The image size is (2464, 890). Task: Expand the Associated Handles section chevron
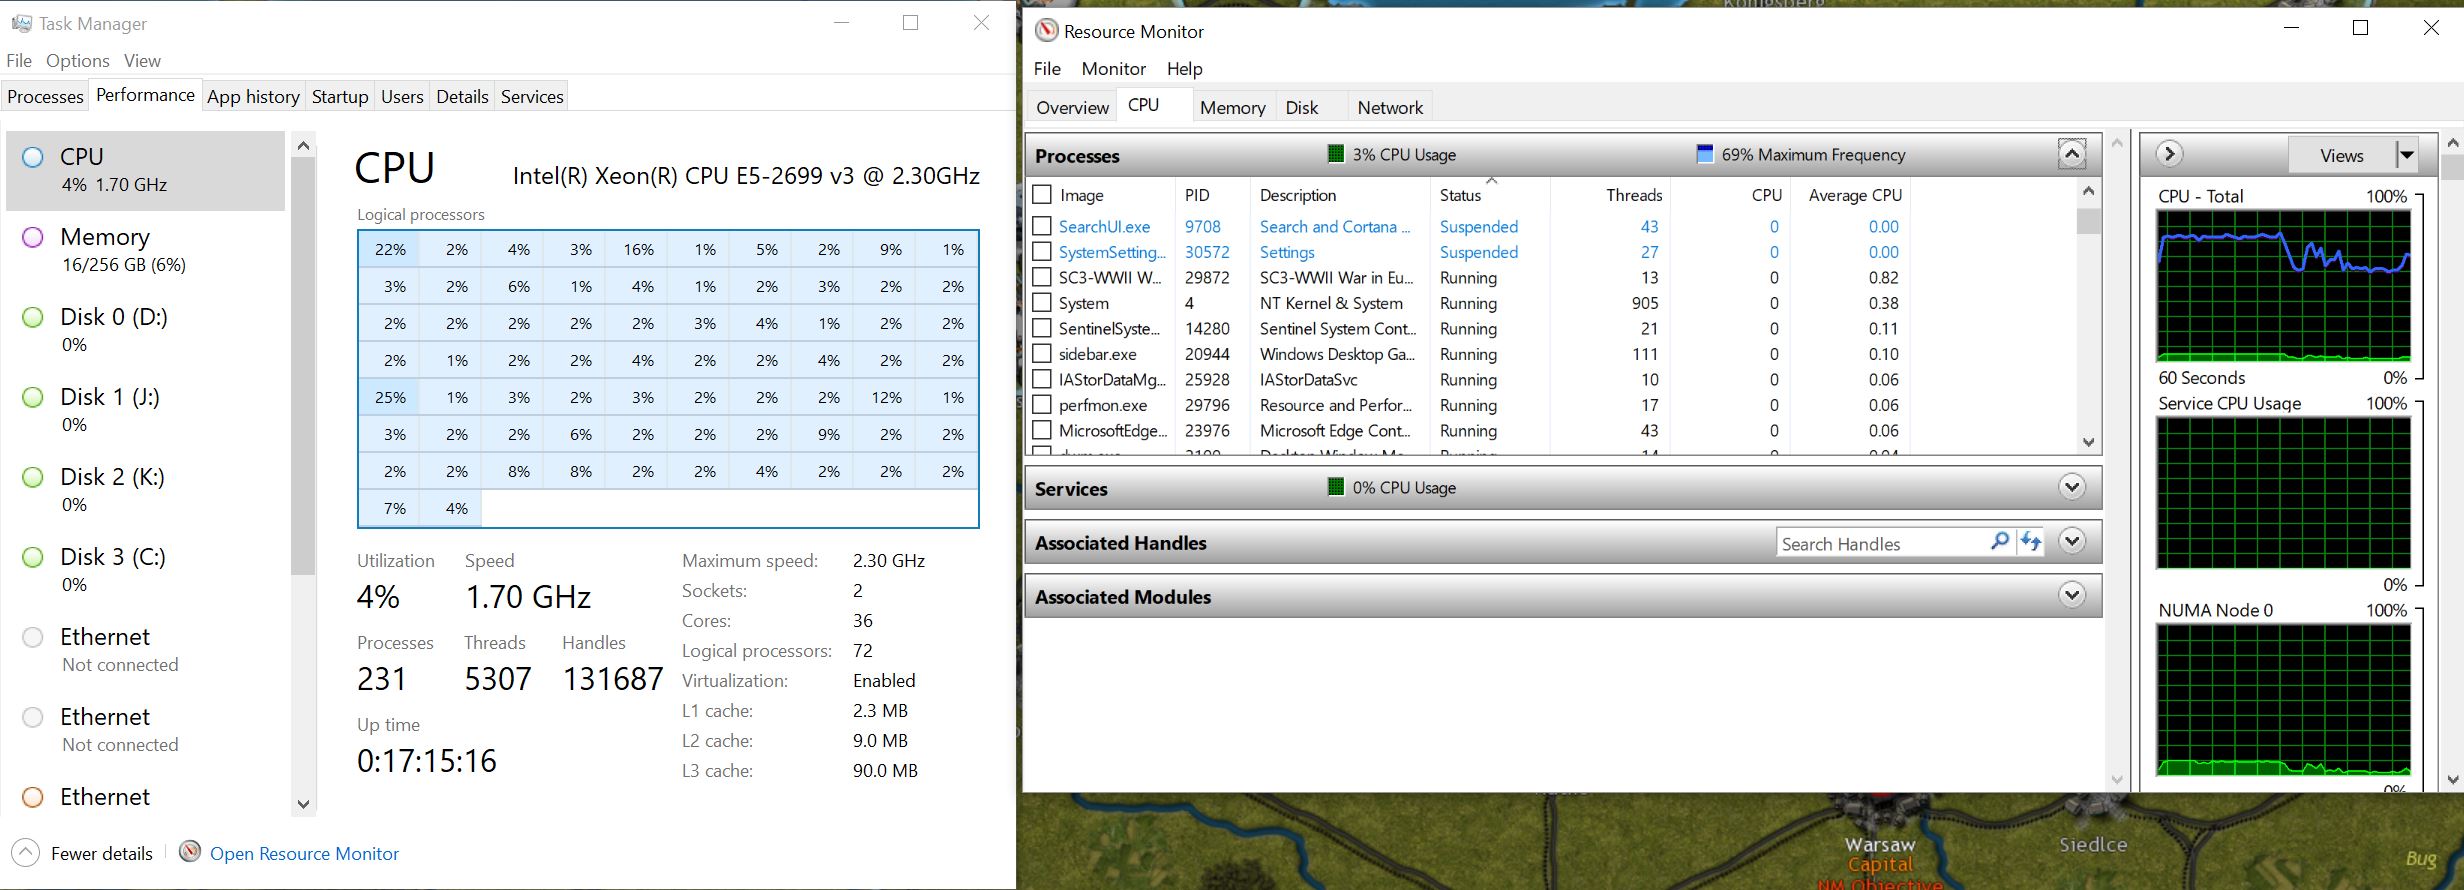click(2072, 541)
